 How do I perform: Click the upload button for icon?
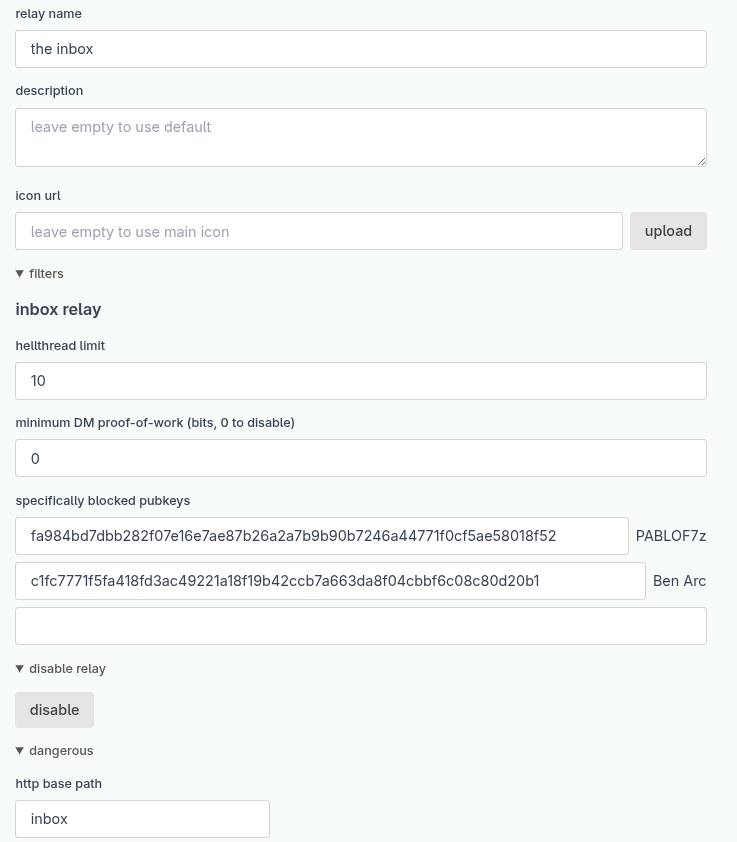[x=668, y=231]
